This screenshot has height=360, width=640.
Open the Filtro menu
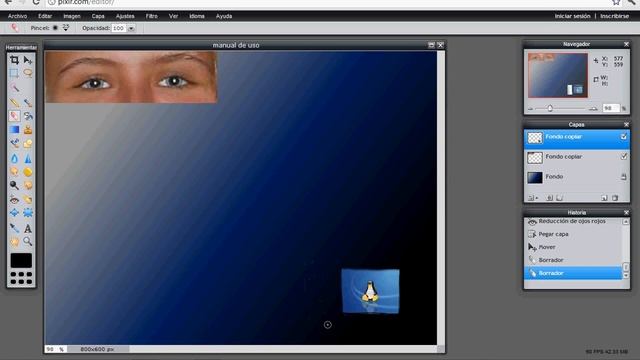[x=151, y=16]
